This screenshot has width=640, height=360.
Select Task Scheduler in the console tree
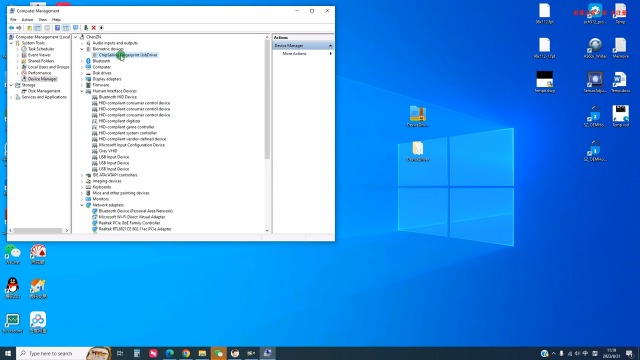tap(41, 49)
